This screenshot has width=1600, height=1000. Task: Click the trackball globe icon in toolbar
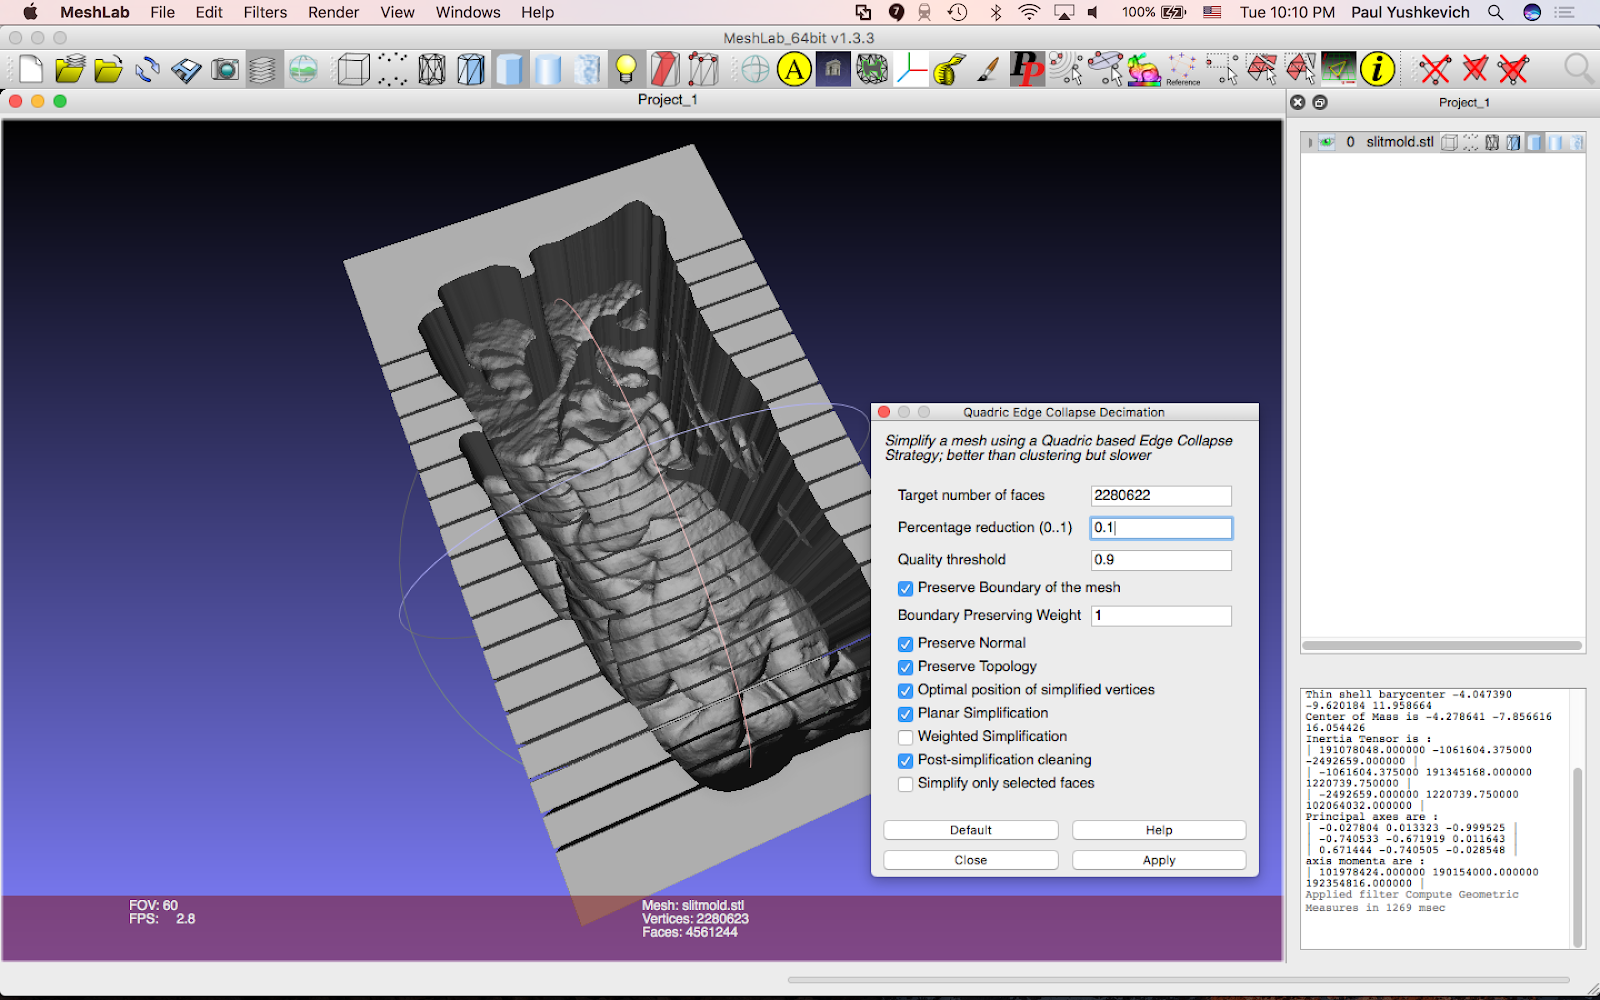point(755,69)
